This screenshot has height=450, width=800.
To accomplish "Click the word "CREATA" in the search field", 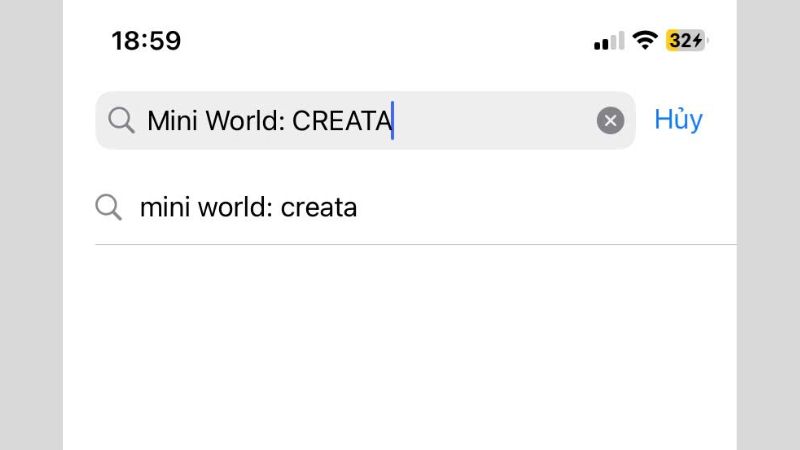I will click(341, 121).
